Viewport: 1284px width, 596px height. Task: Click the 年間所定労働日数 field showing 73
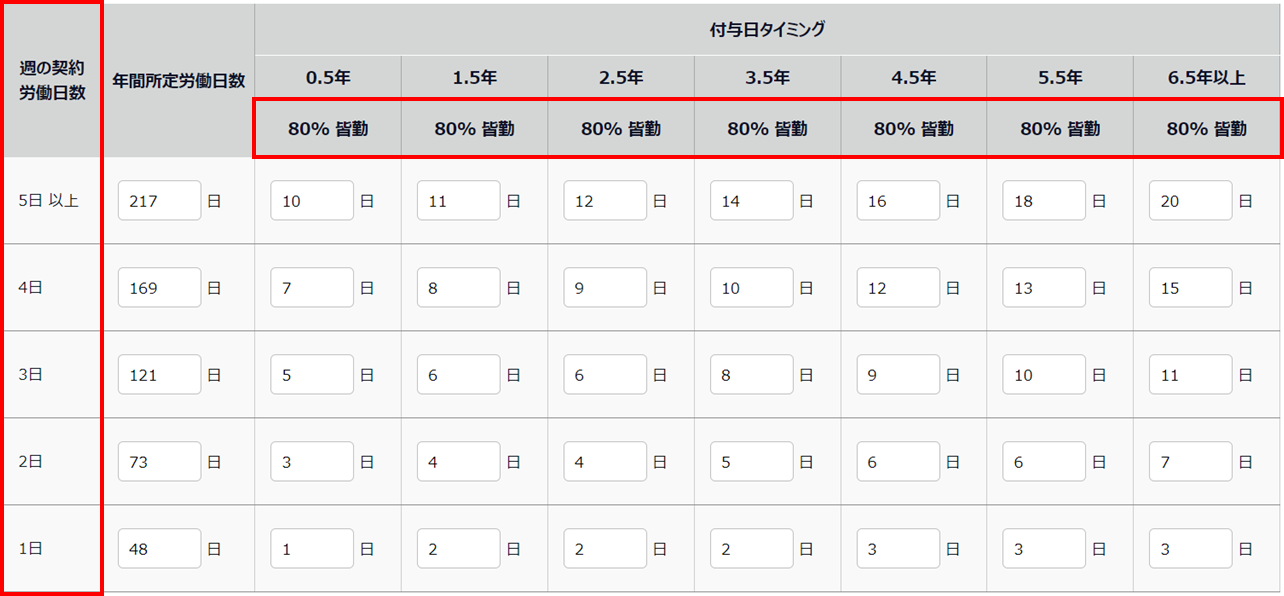pyautogui.click(x=159, y=462)
